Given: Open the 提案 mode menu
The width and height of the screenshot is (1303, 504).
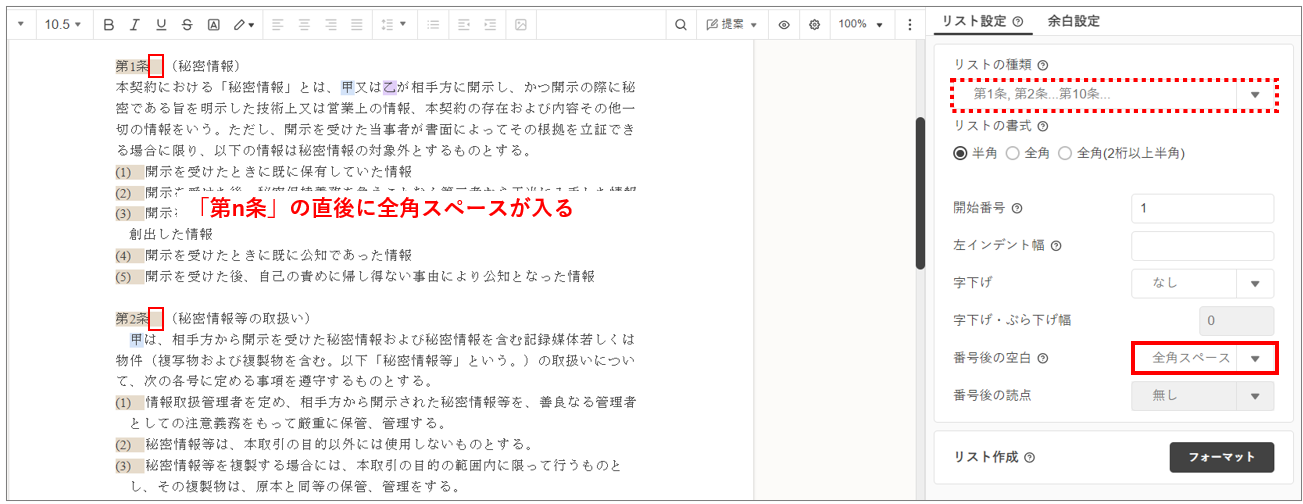Looking at the screenshot, I should click(731, 24).
